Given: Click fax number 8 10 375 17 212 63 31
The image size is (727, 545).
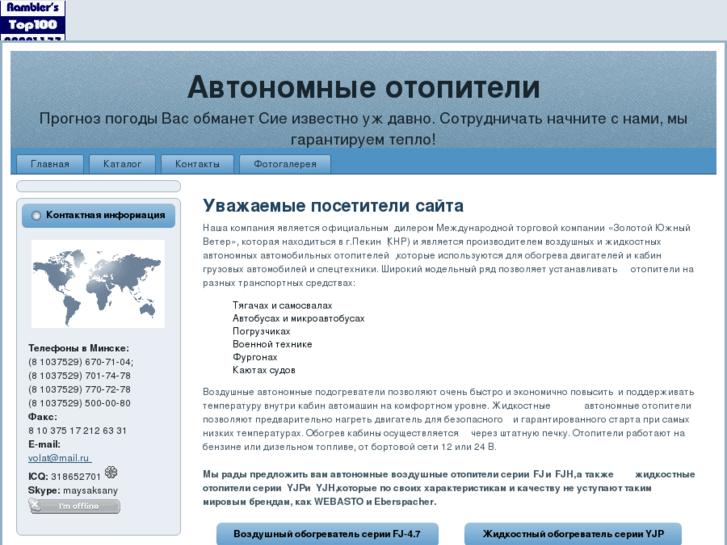Looking at the screenshot, I should [x=77, y=431].
